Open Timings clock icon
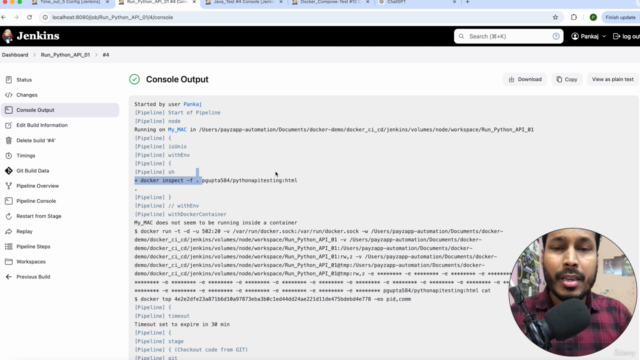The image size is (640, 360). tap(9, 156)
